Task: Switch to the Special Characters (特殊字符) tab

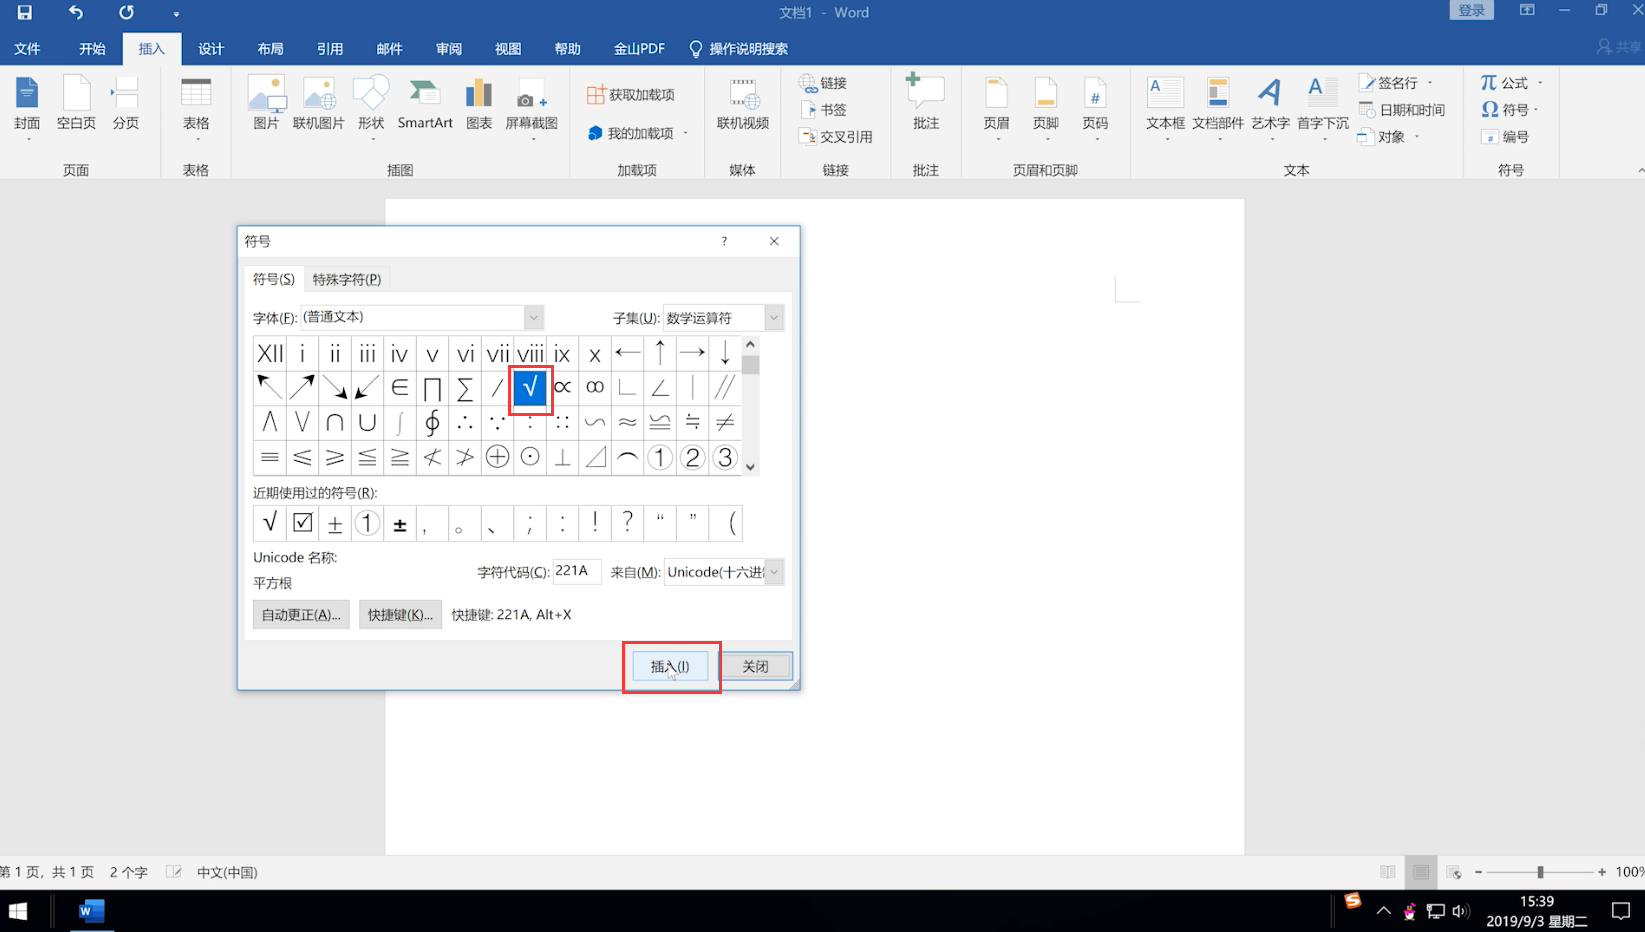Action: (346, 279)
